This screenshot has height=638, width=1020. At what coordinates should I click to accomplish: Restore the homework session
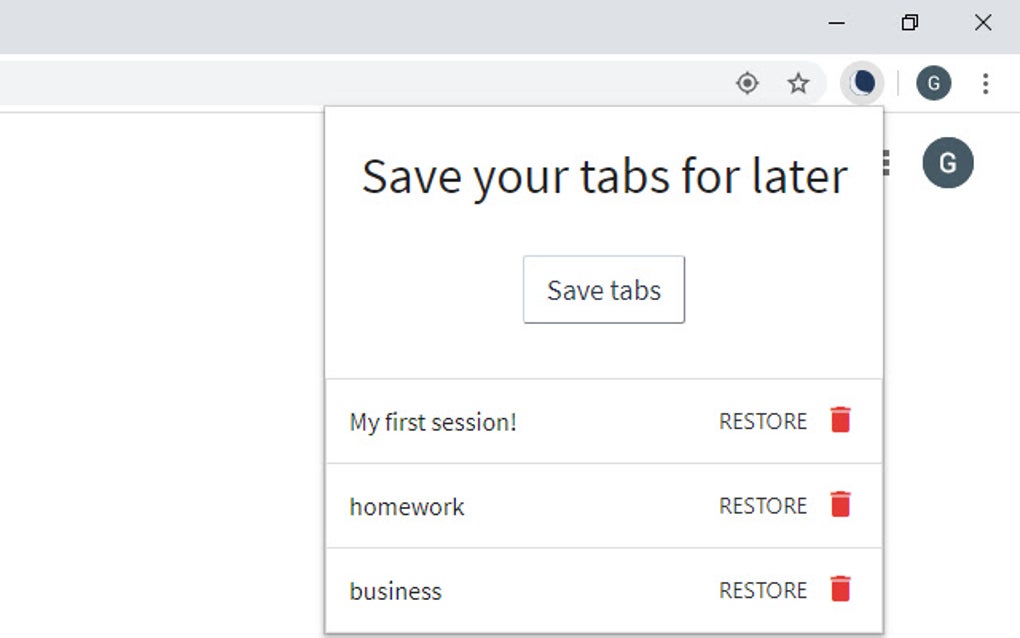761,506
